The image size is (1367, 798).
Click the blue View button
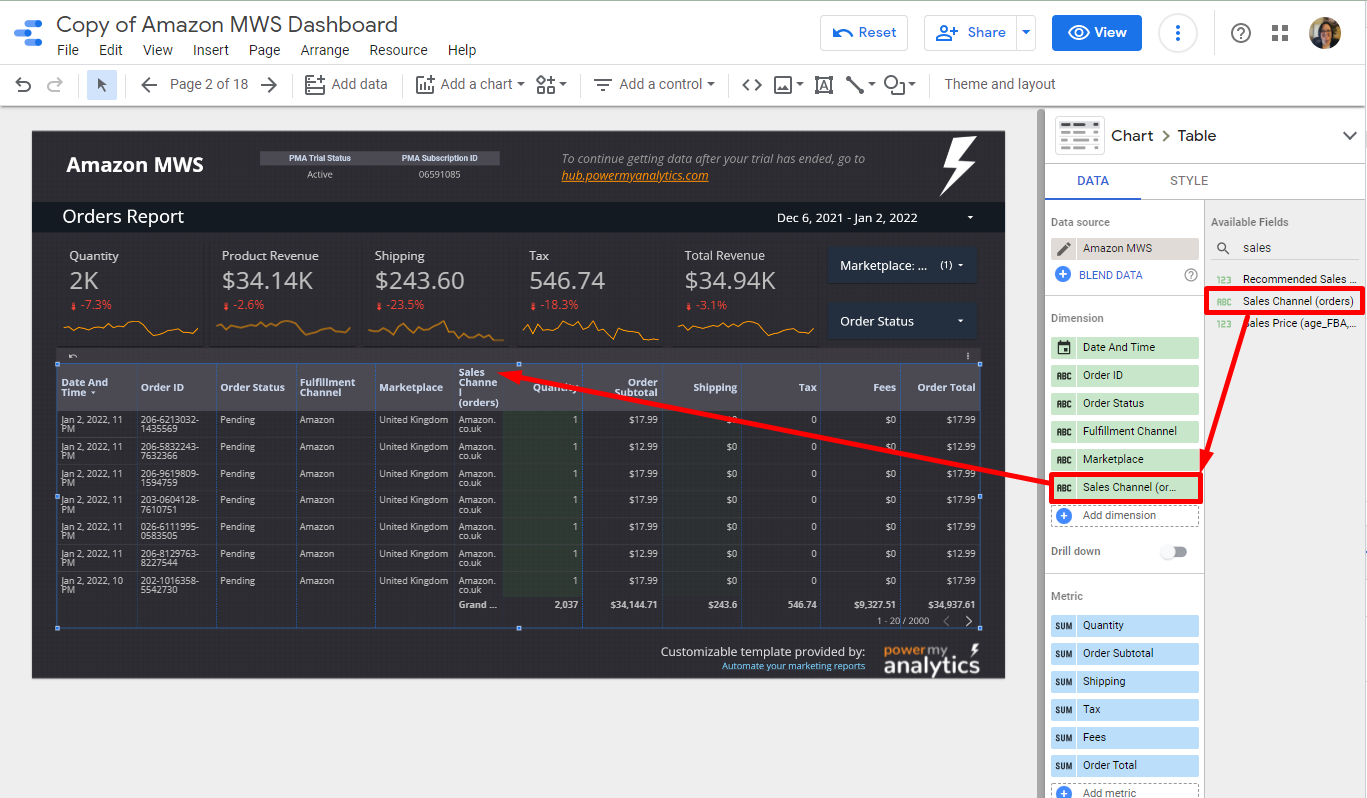tap(1098, 33)
